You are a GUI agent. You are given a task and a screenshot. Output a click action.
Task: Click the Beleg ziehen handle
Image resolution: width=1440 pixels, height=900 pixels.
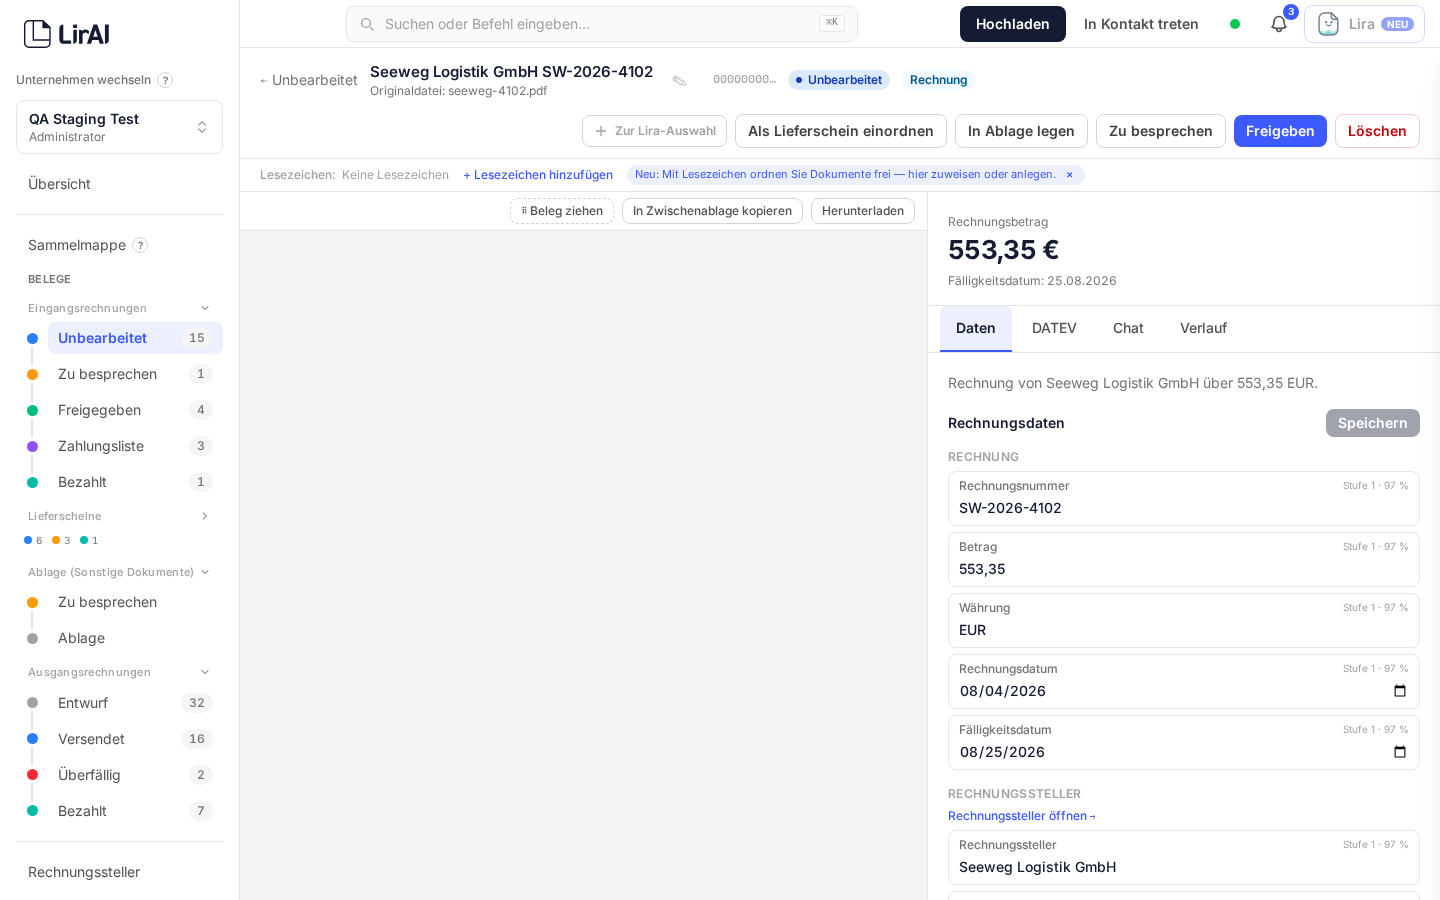[562, 211]
